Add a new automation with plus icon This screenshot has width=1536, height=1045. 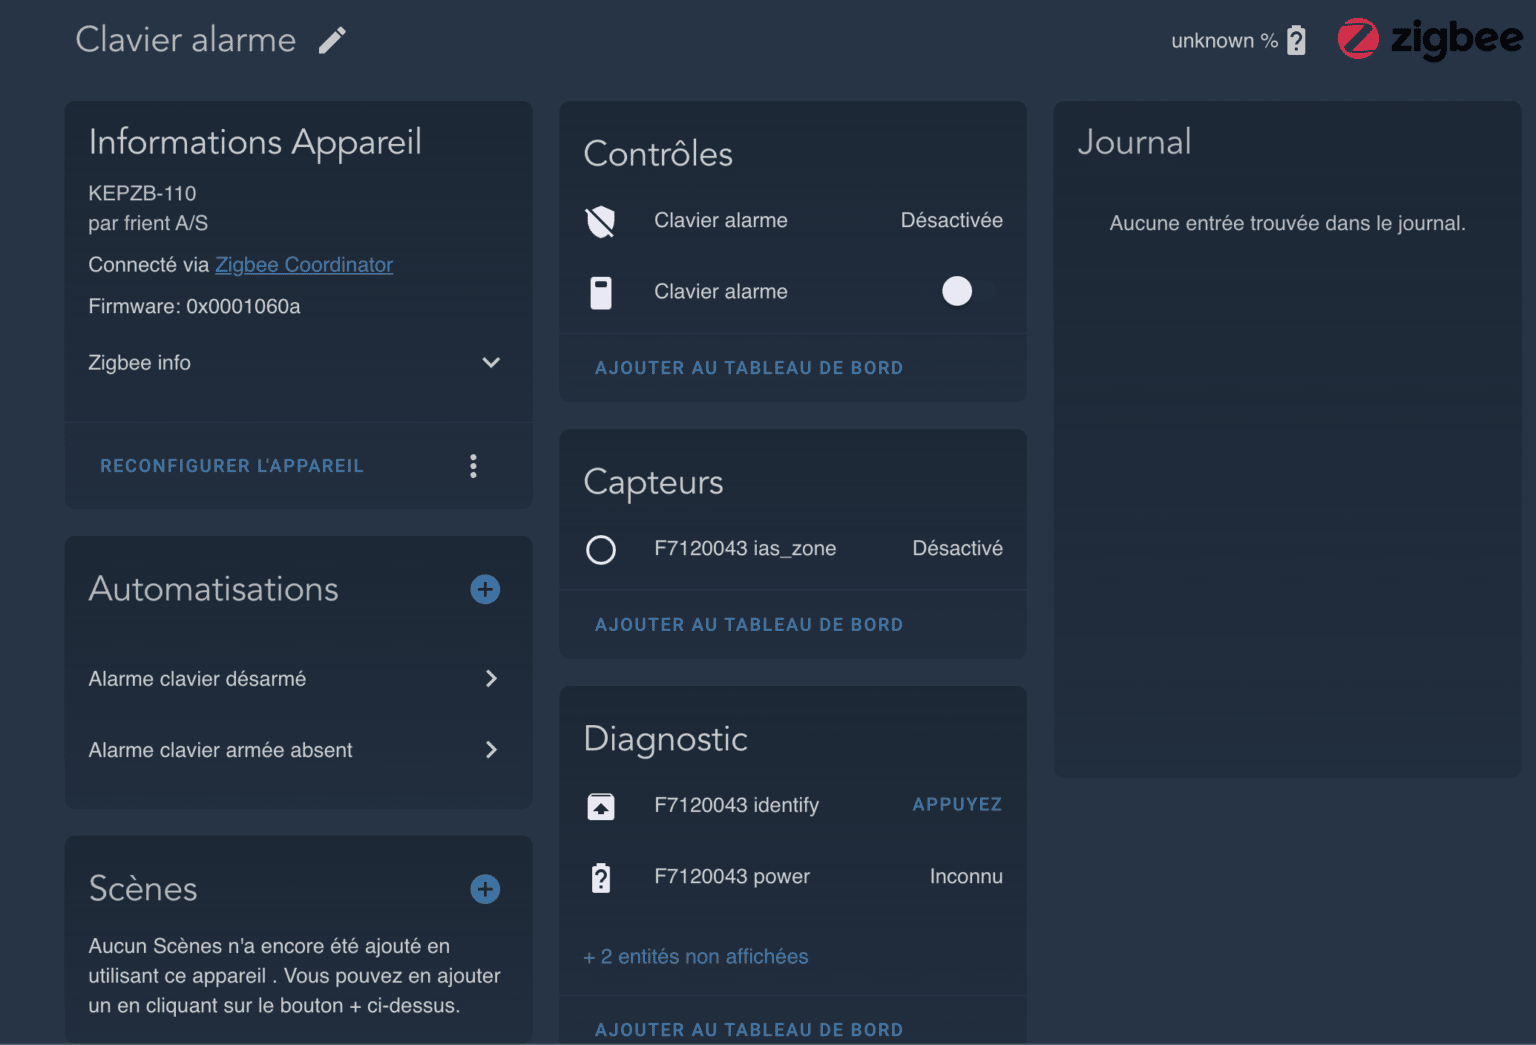[x=485, y=589]
